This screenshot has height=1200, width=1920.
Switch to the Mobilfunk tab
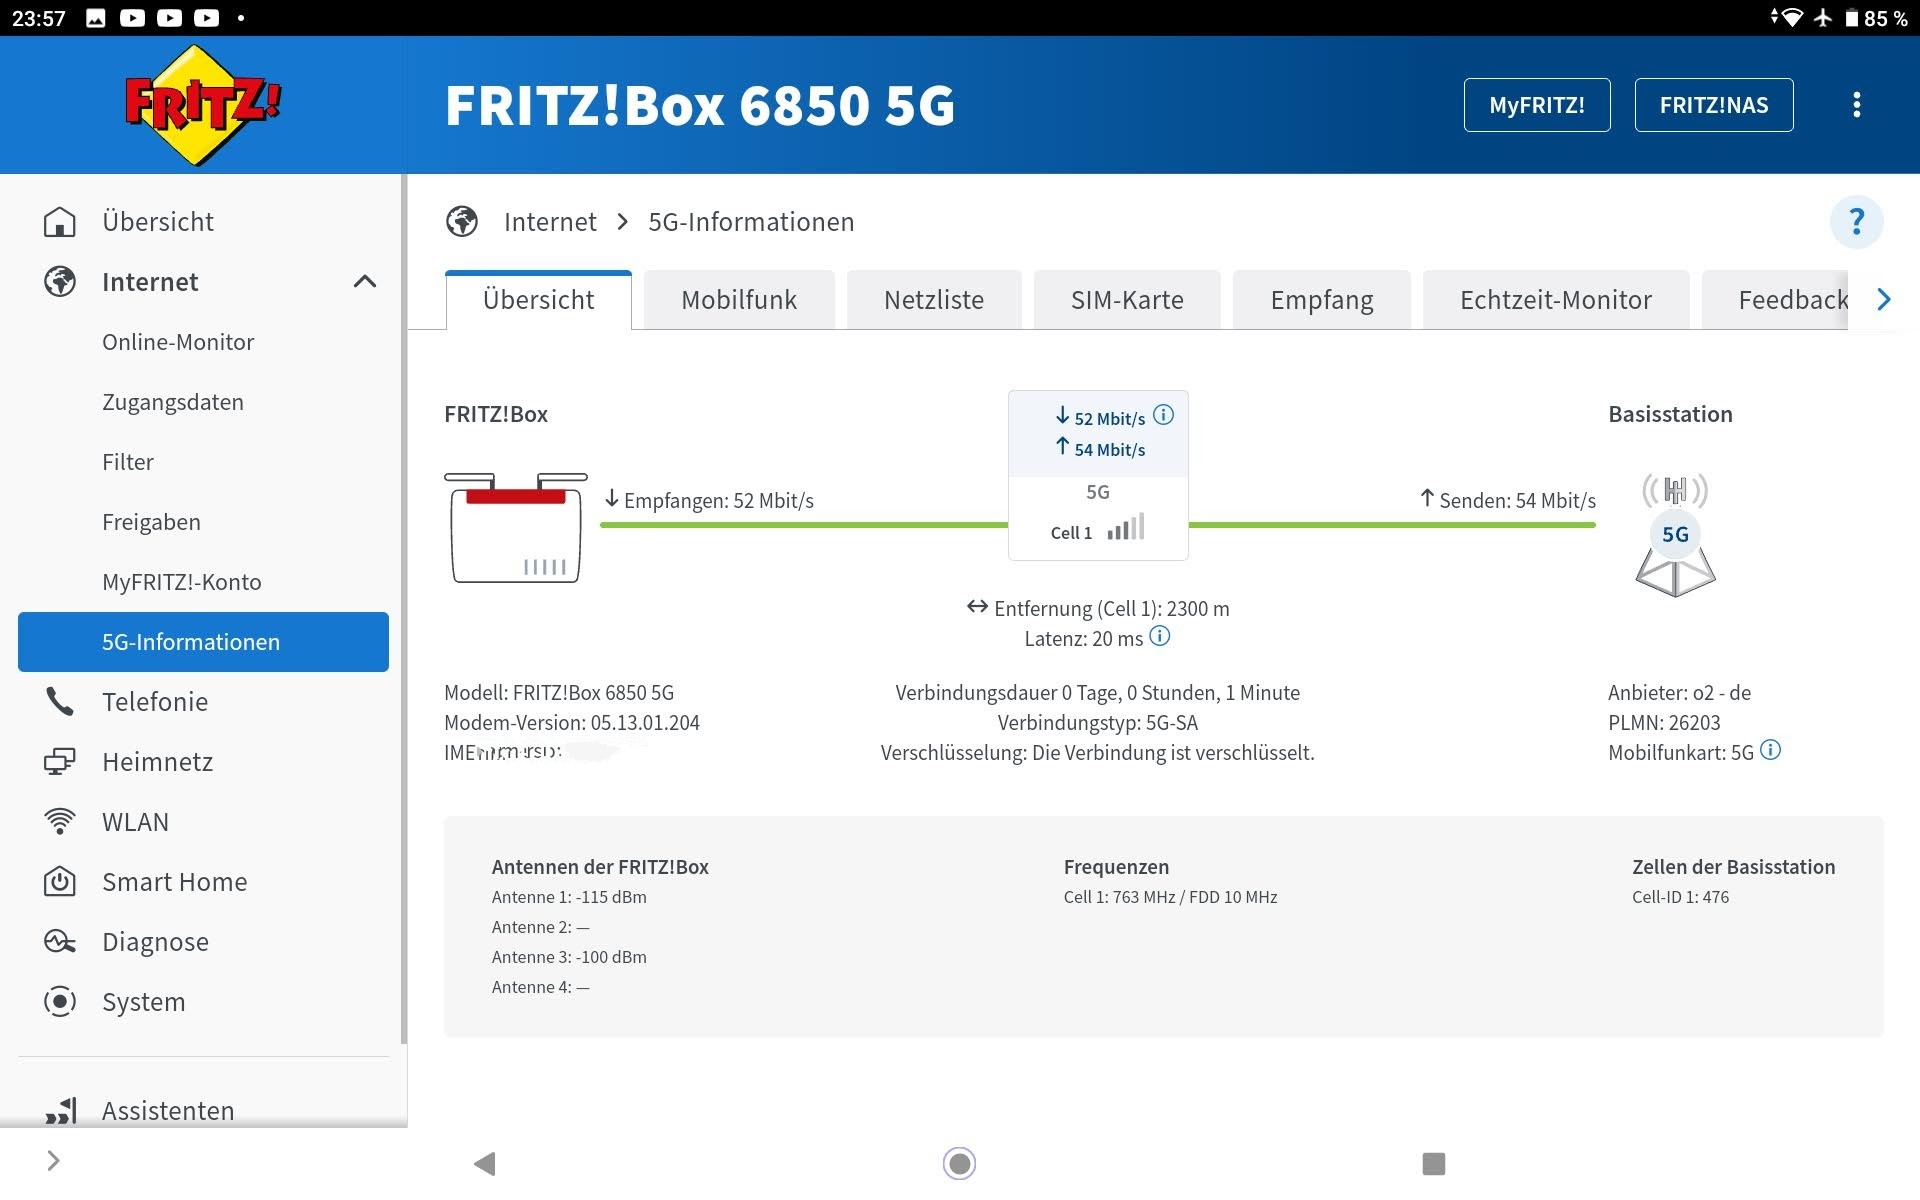[x=738, y=300]
